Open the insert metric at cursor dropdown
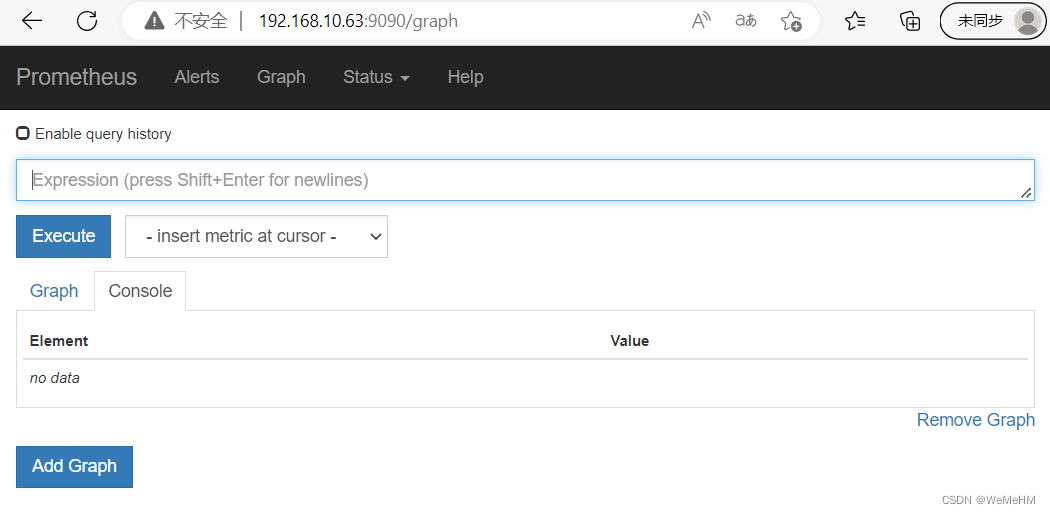Image resolution: width=1050 pixels, height=514 pixels. point(256,236)
